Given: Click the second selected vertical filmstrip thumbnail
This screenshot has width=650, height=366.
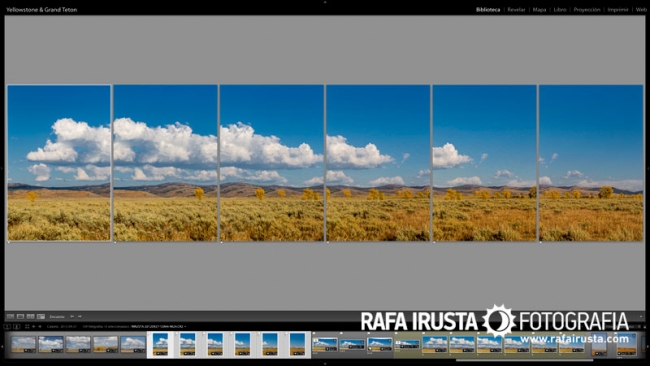Looking at the screenshot, I should coord(188,344).
